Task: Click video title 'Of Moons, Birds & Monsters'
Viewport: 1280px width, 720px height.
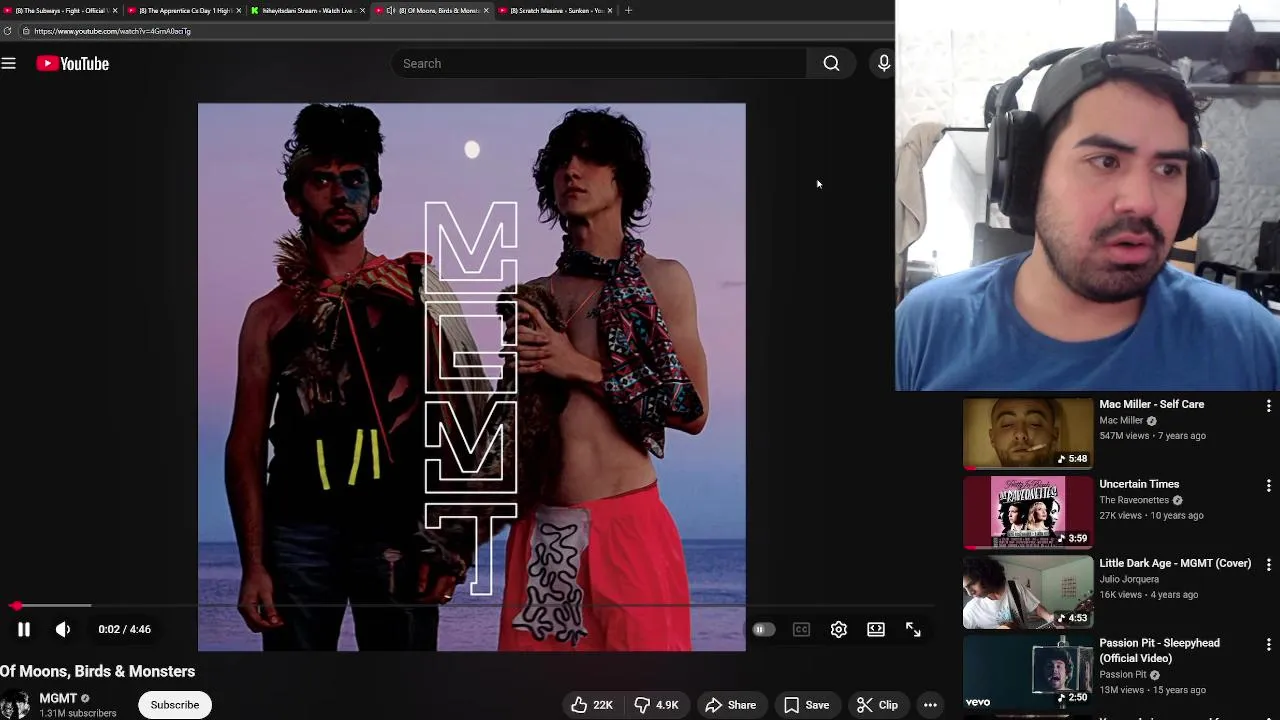Action: [x=98, y=671]
